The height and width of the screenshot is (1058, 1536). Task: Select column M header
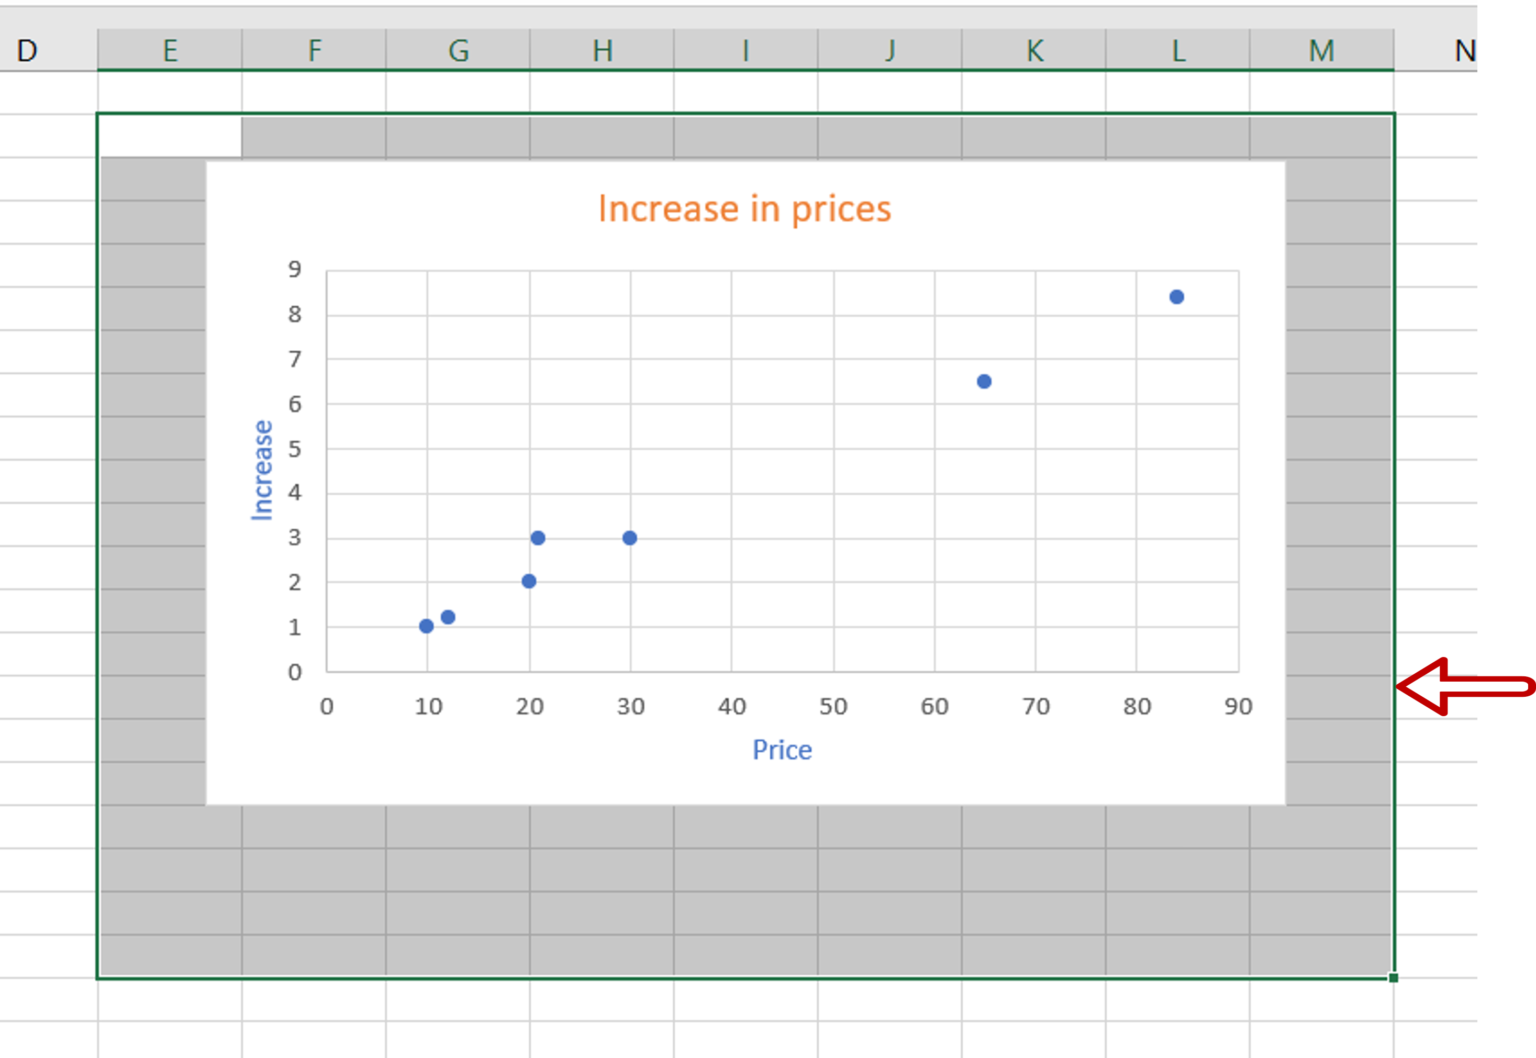click(1322, 50)
